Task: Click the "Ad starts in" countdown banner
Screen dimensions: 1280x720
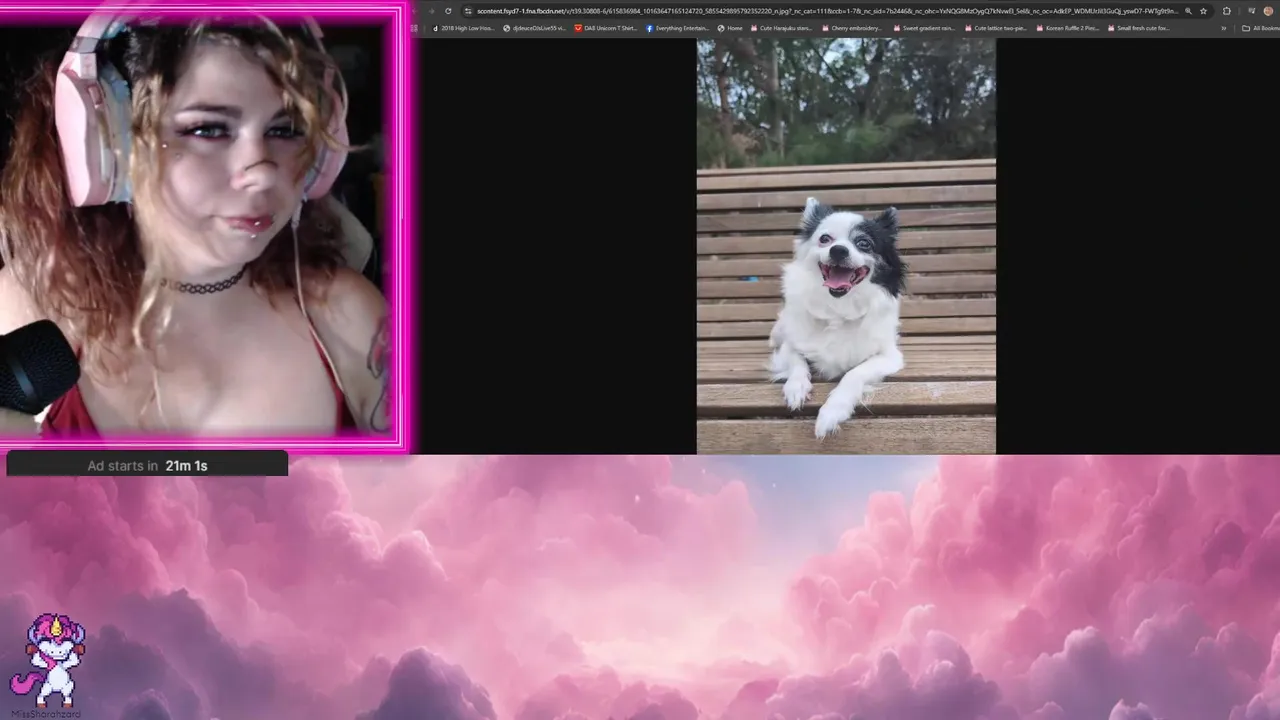Action: [x=147, y=465]
